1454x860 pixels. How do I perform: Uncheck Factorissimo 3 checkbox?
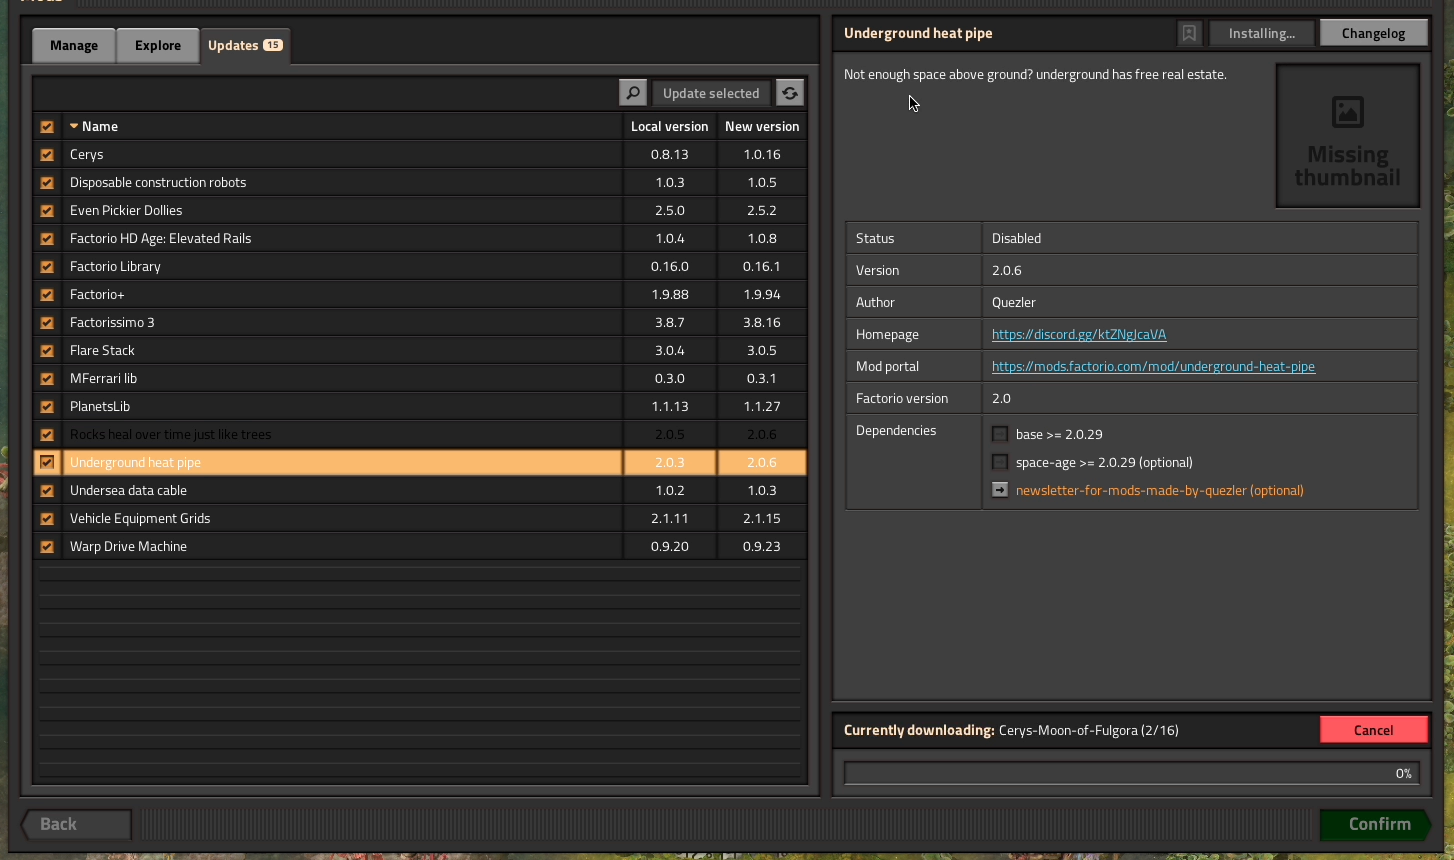(x=47, y=323)
